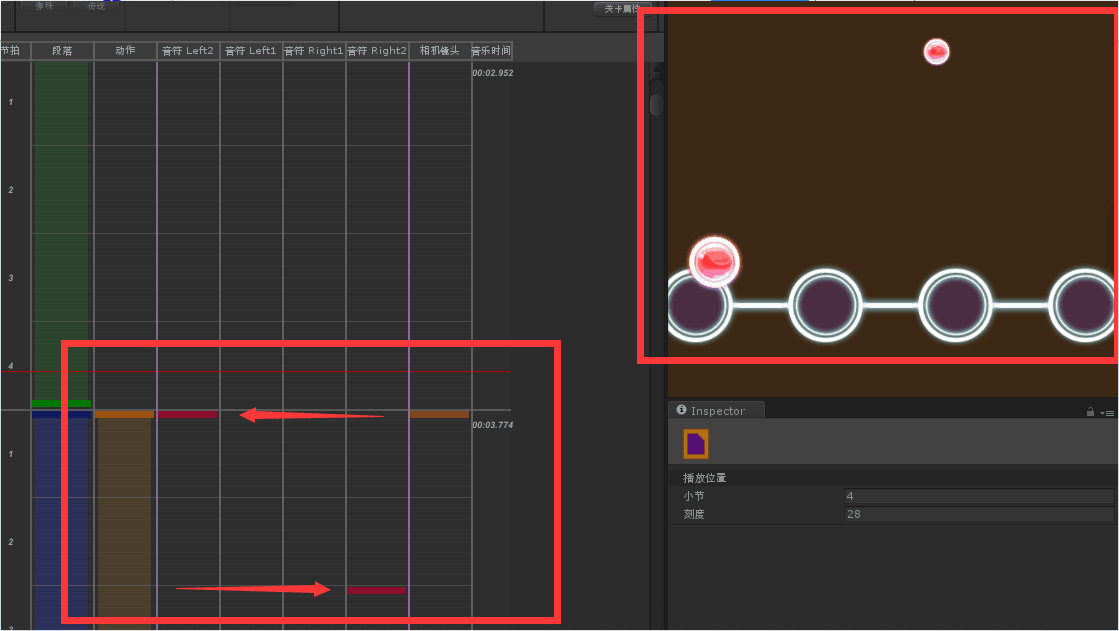
Task: Click into the 小节 value field
Action: point(978,495)
